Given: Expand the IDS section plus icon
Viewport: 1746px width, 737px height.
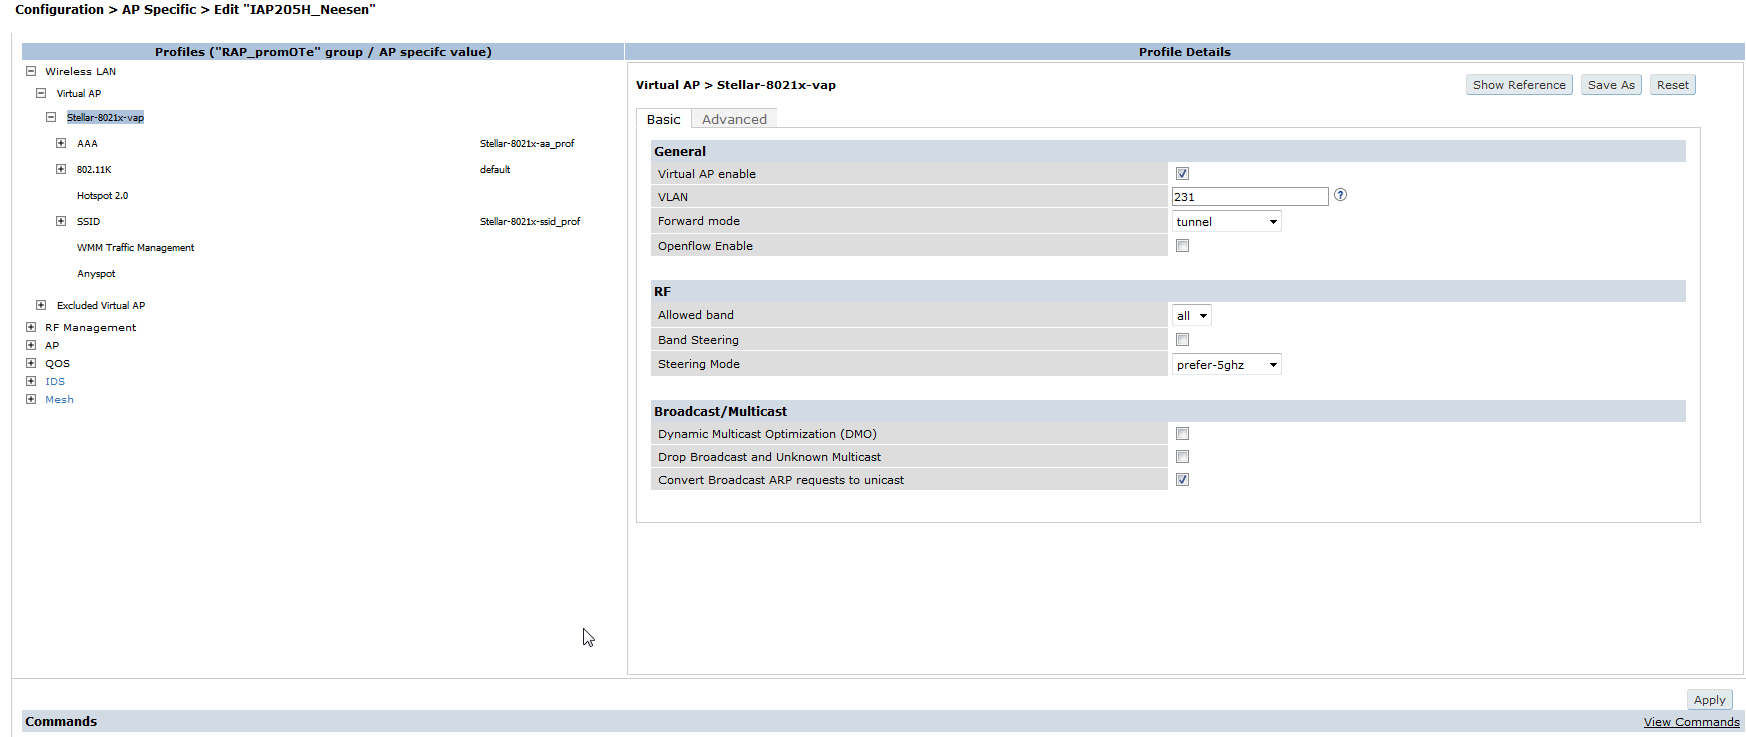Looking at the screenshot, I should pos(31,381).
